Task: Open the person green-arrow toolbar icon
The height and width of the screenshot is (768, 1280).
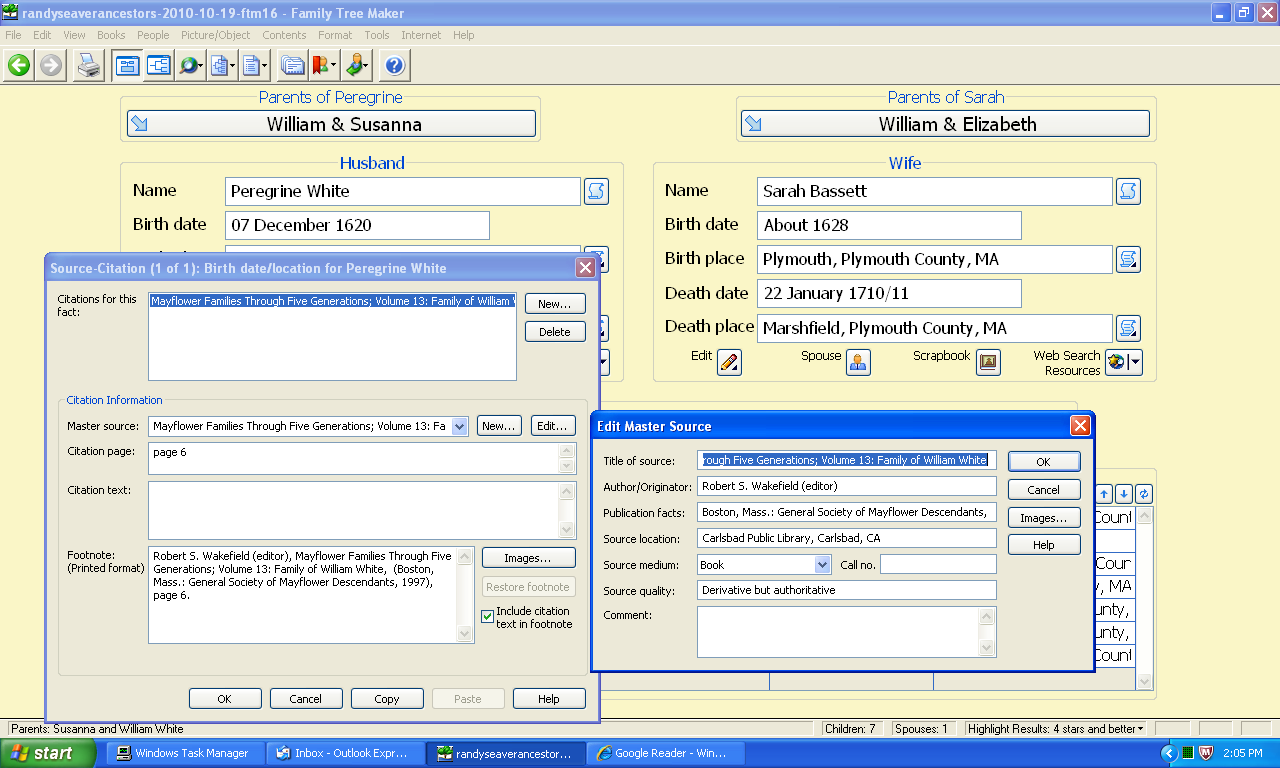Action: [x=357, y=66]
